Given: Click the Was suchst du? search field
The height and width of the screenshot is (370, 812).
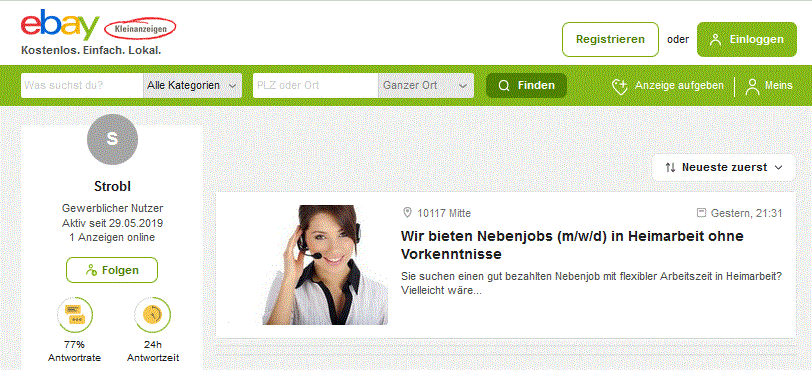Looking at the screenshot, I should 82,86.
